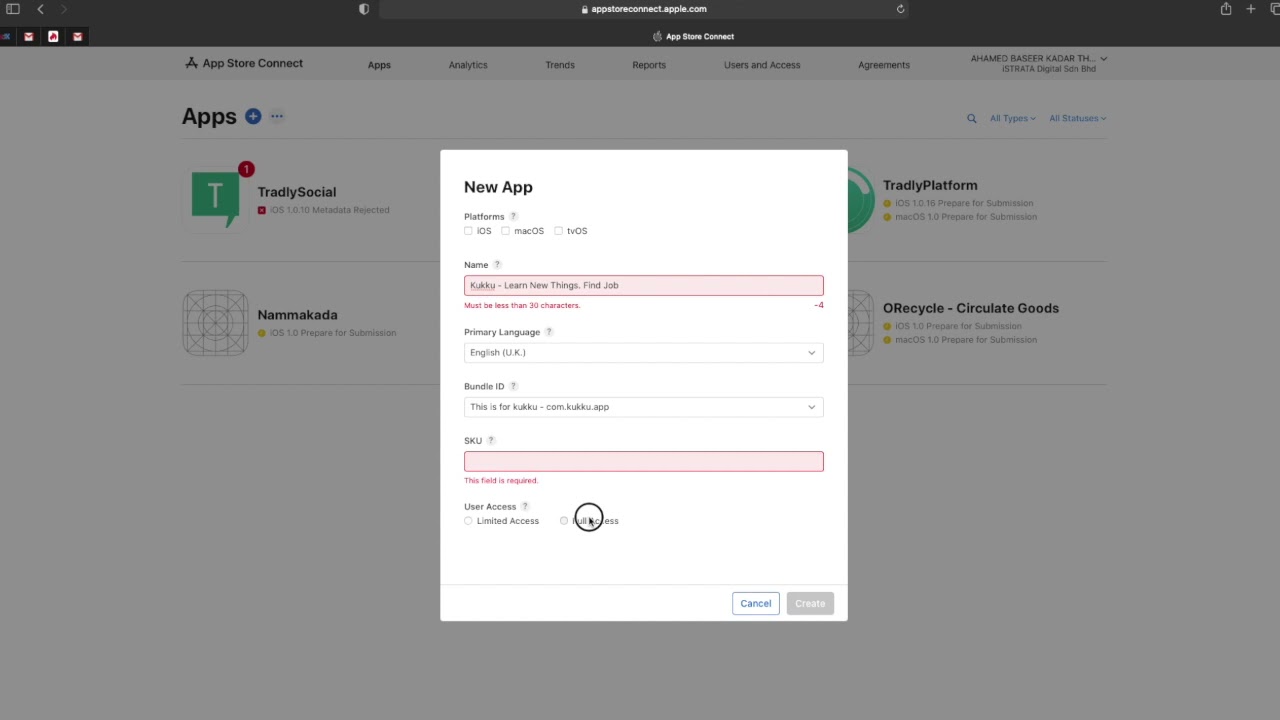This screenshot has width=1280, height=720.
Task: Click the User Access help question mark
Action: tap(525, 506)
